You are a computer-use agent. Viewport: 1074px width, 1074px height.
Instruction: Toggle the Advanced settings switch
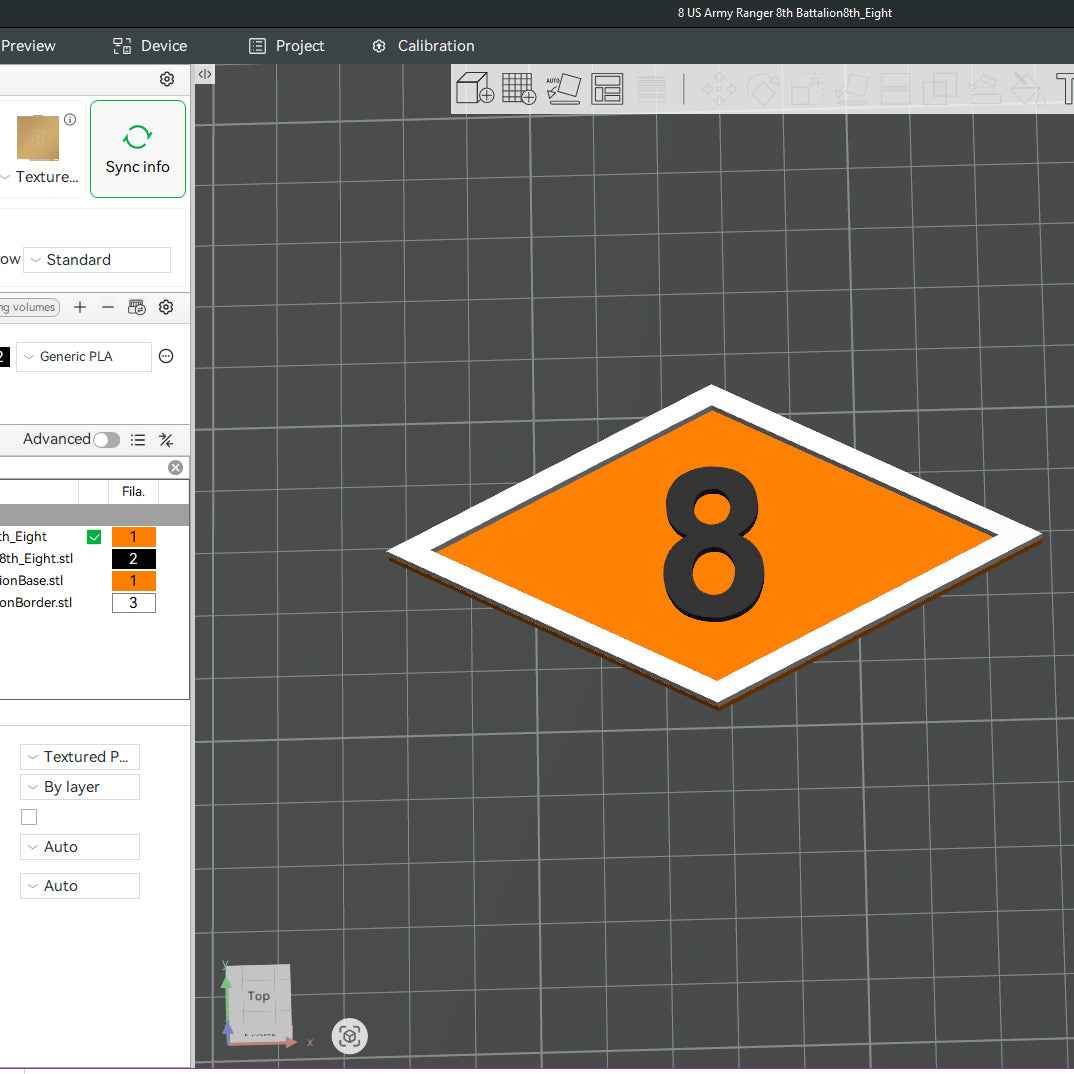(106, 440)
